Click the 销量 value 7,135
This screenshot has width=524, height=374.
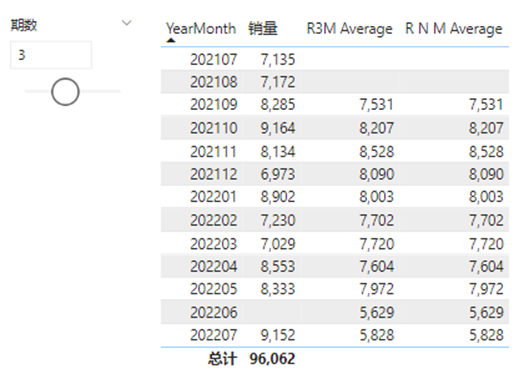point(278,59)
